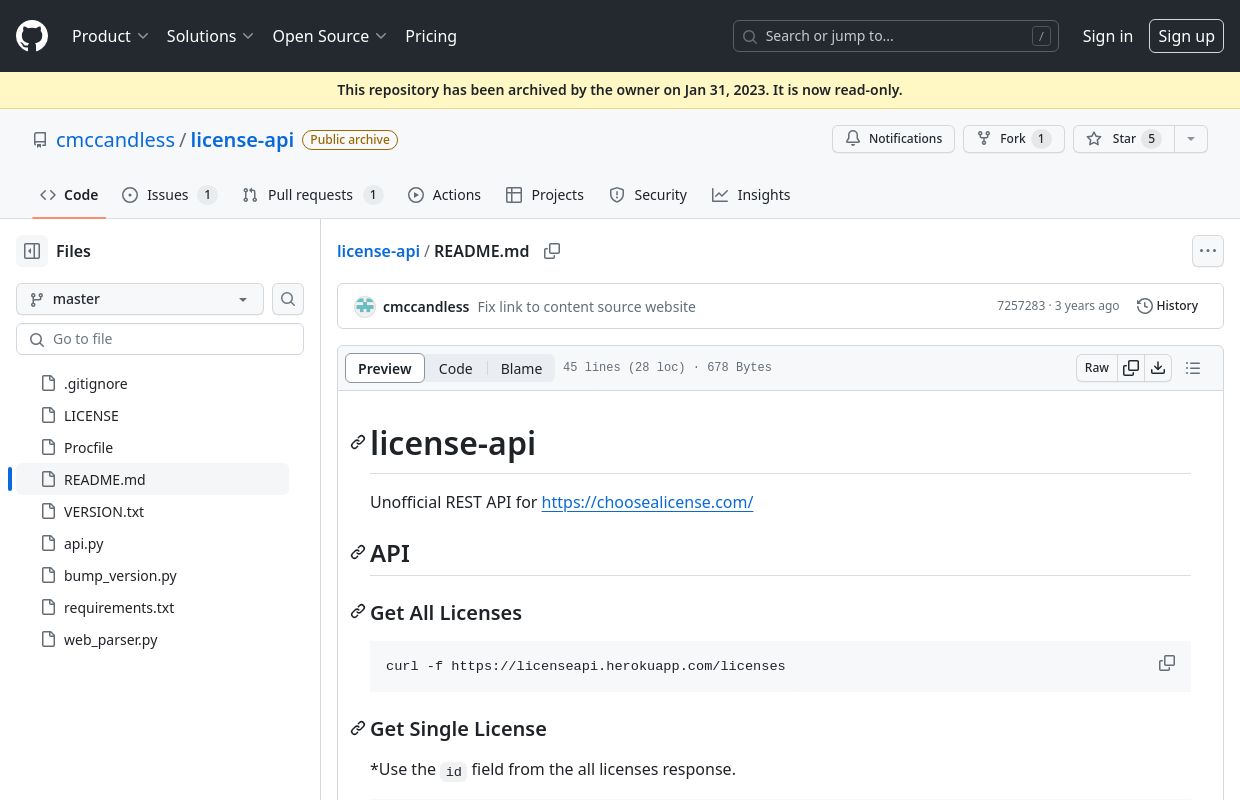Collapse the file tree side panel
The image size is (1240, 800).
tap(32, 251)
